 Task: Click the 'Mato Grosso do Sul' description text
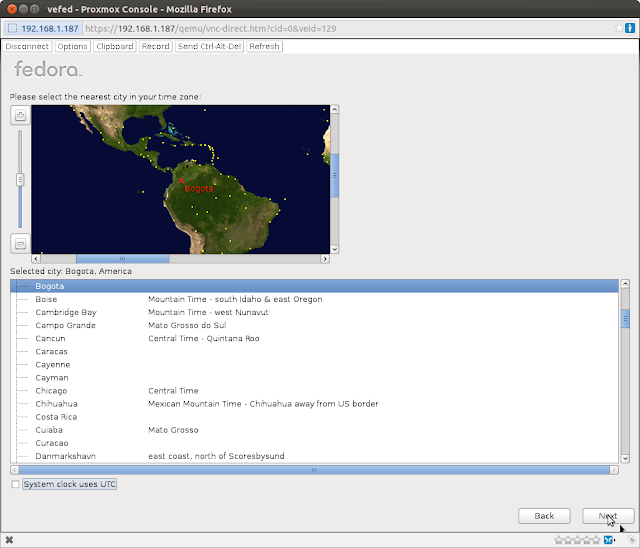click(x=187, y=325)
